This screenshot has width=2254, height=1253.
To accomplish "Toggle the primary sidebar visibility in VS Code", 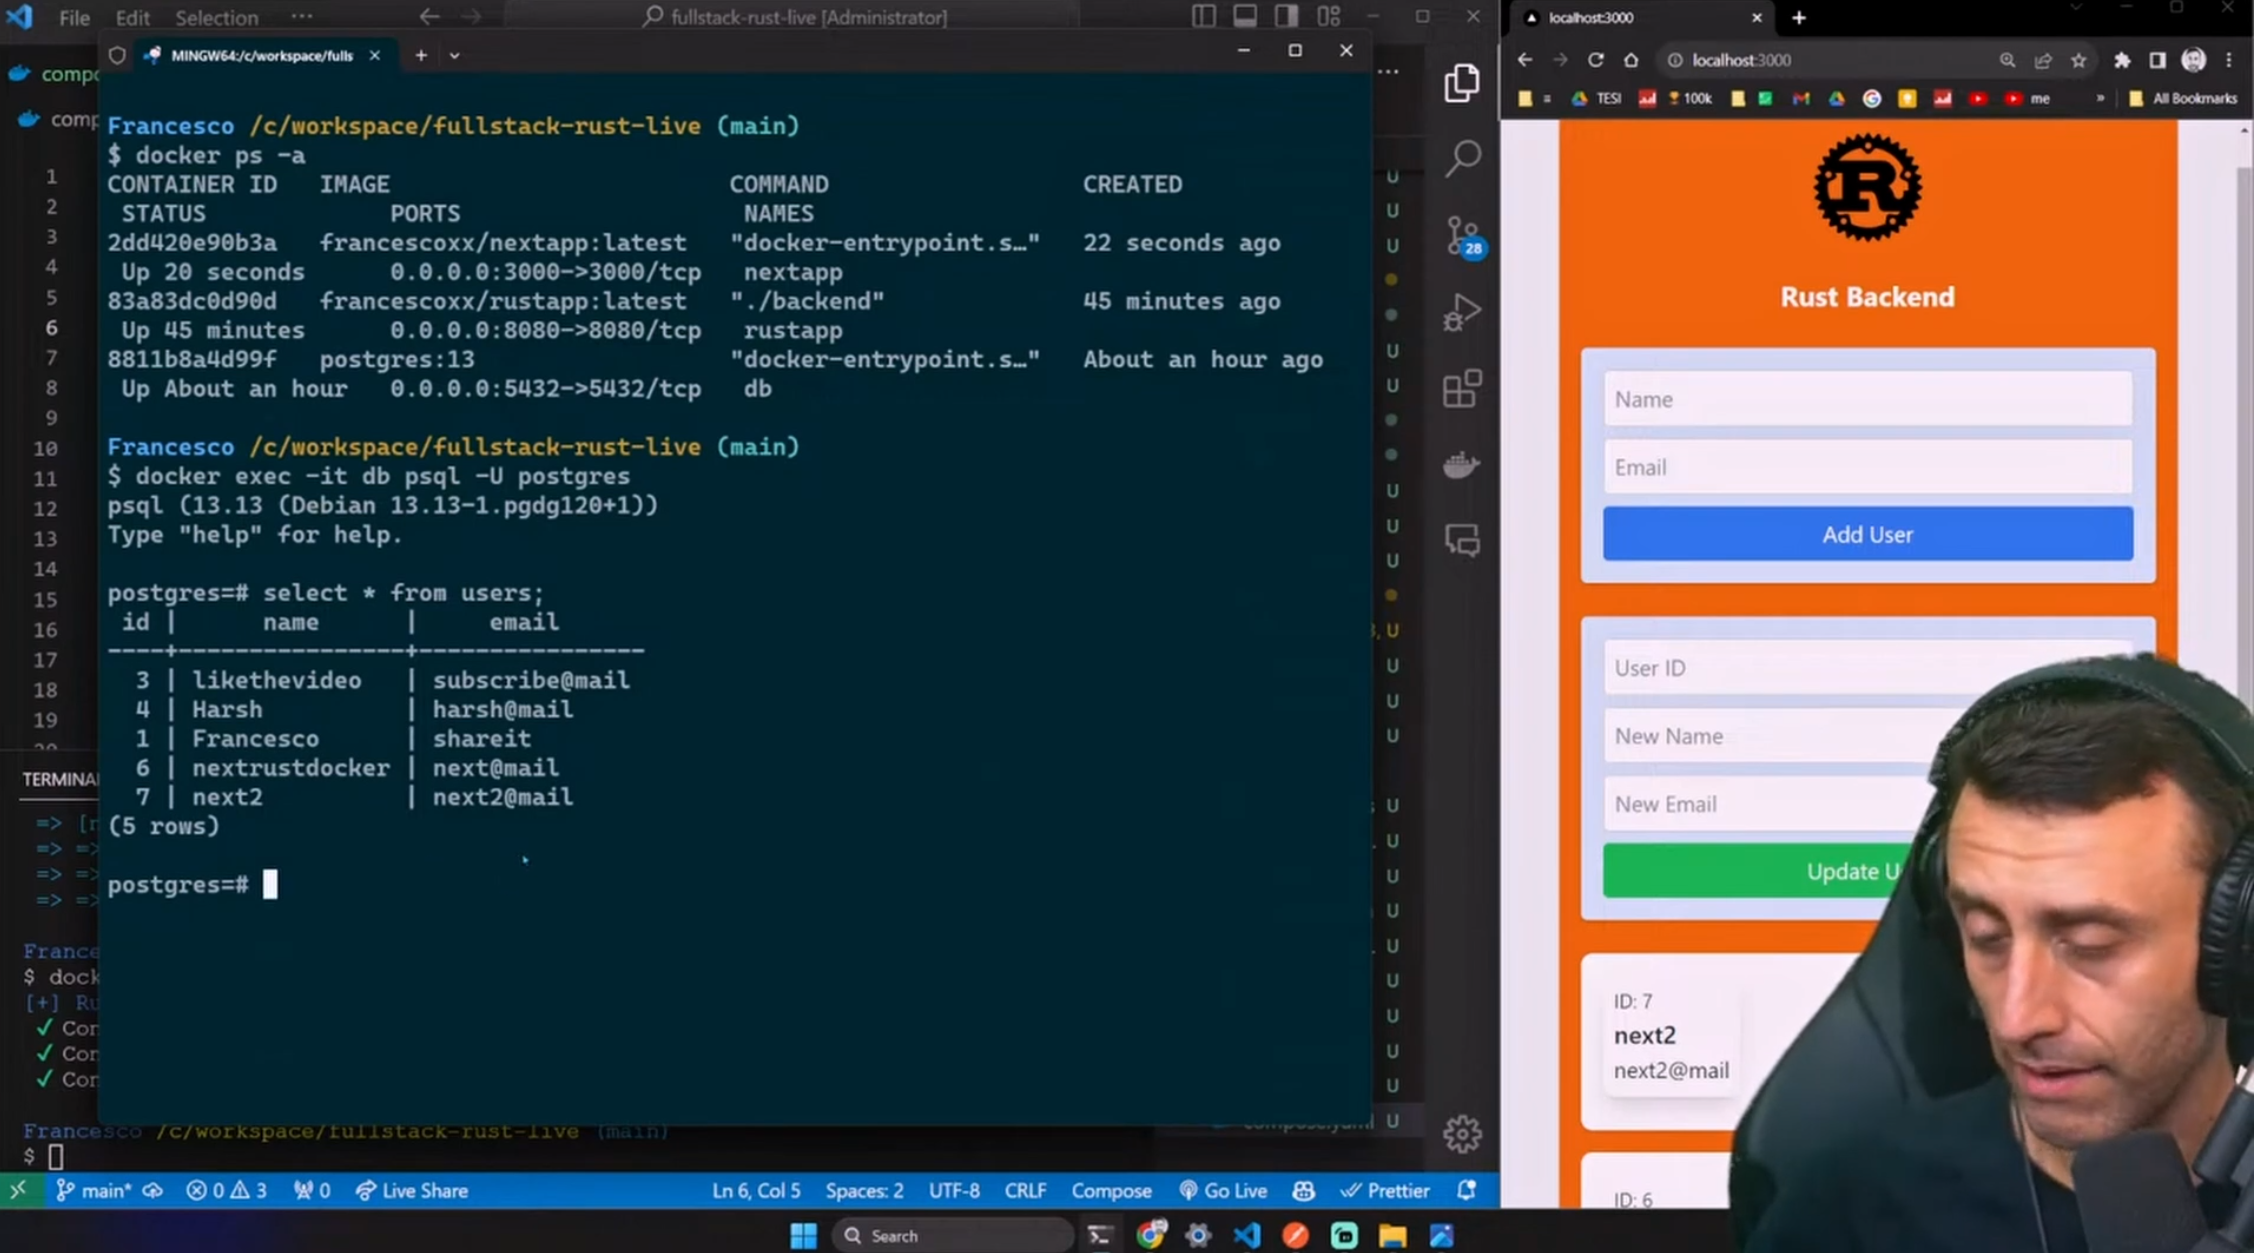I will click(1204, 17).
